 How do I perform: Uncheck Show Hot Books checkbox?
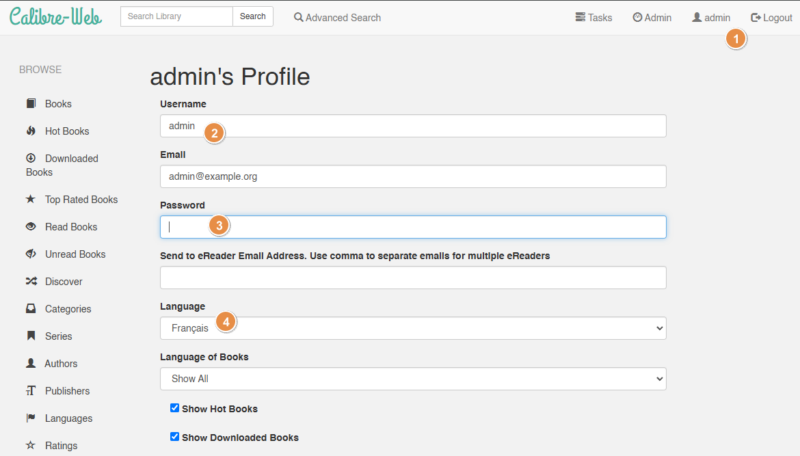[175, 408]
